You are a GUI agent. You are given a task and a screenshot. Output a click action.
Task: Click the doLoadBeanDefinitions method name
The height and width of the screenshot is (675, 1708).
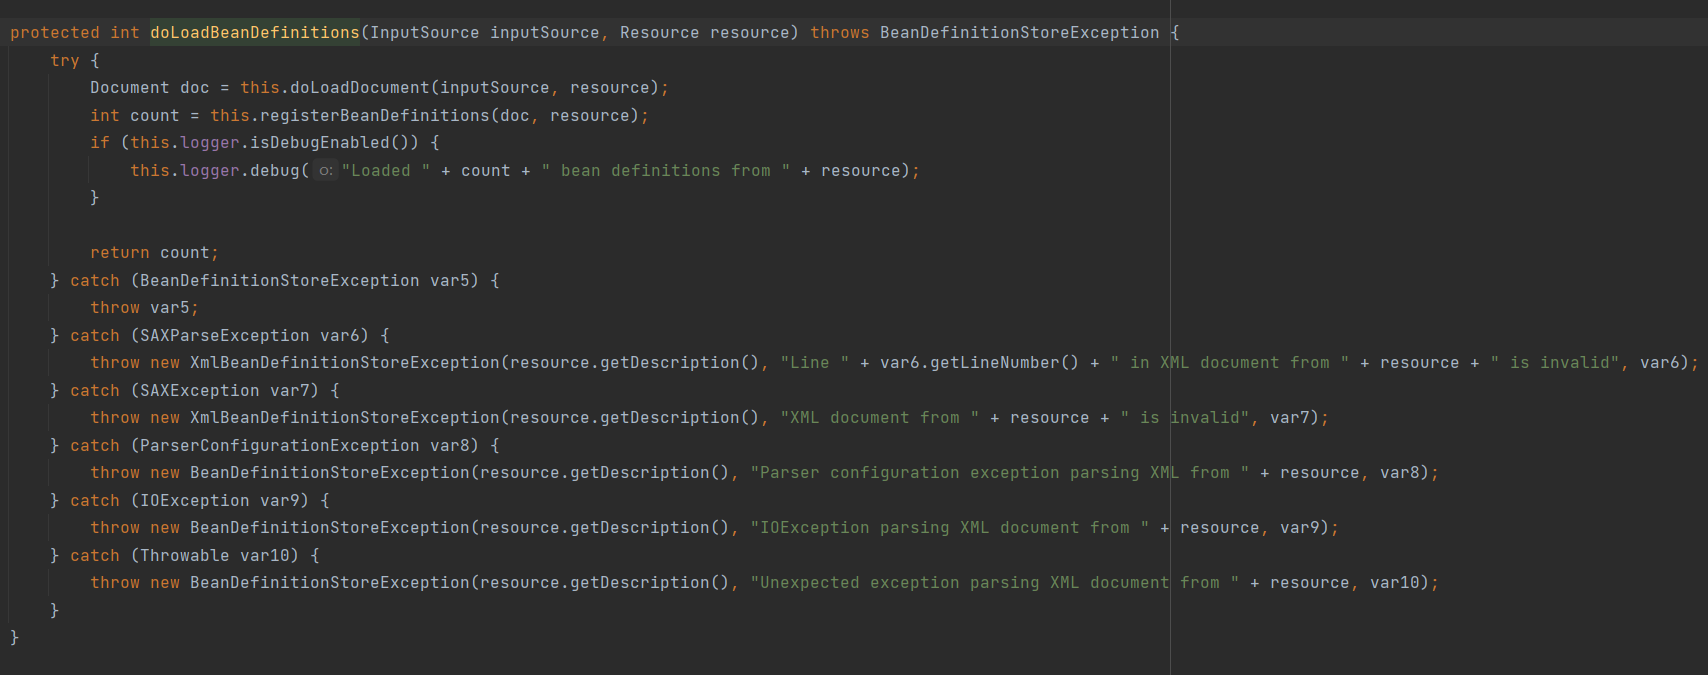(x=255, y=33)
